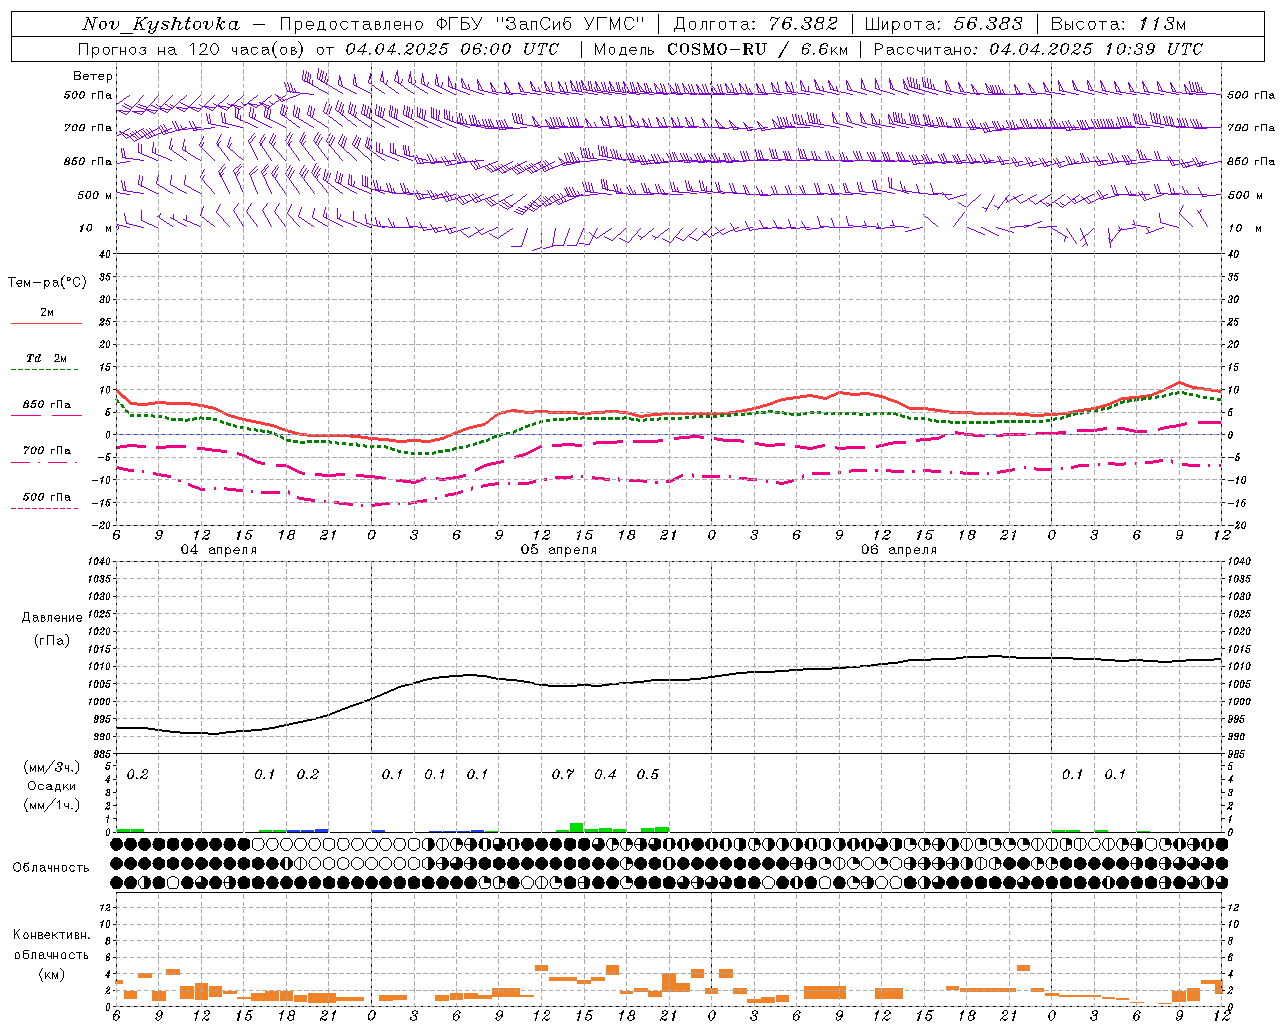Click the solid red 2м legend line sample
Image resolution: width=1280 pixels, height=1024 pixels.
[46, 324]
